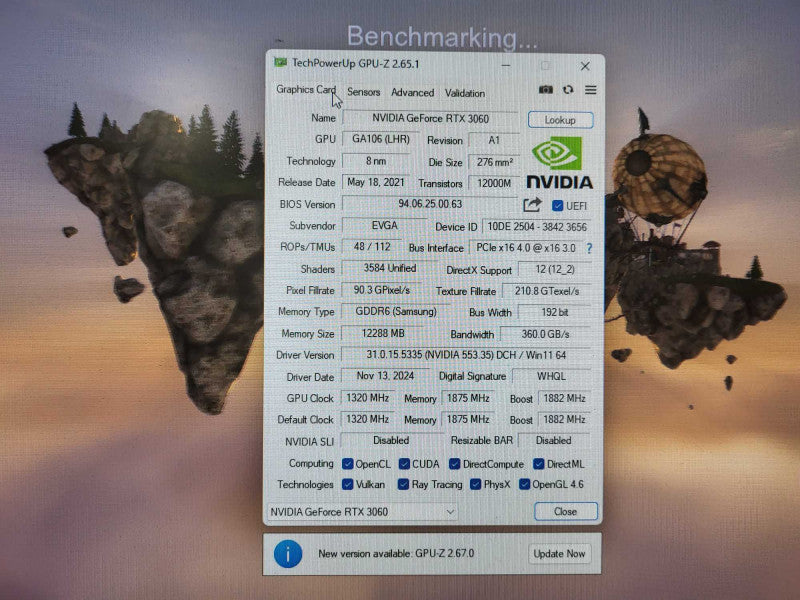Close the GPU-Z window with X

click(585, 66)
